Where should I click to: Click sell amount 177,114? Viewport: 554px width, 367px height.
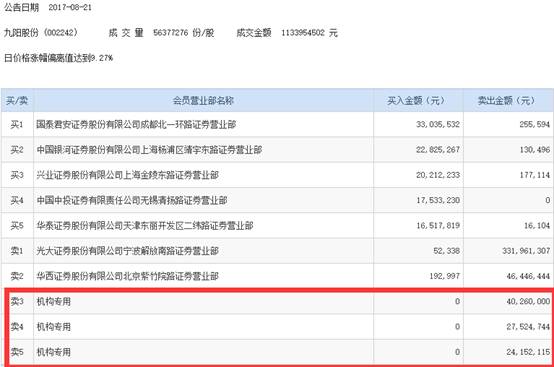pyautogui.click(x=535, y=175)
